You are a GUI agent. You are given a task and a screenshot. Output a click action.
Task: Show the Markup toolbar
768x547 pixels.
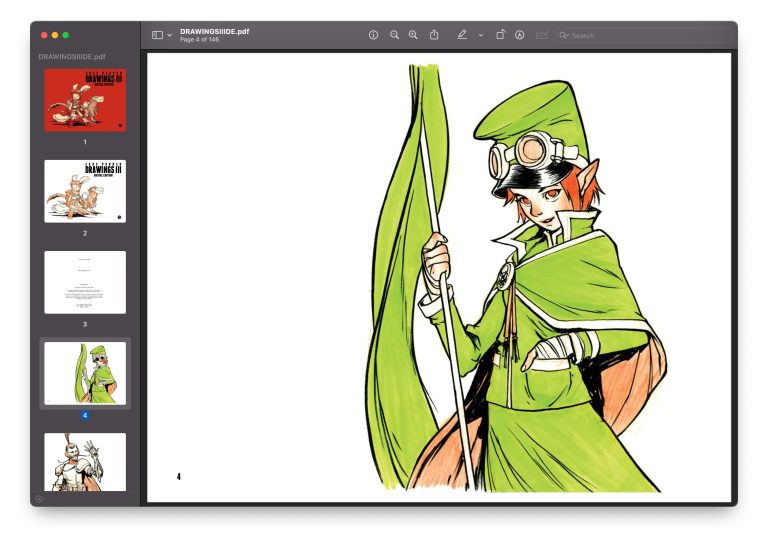pos(520,35)
